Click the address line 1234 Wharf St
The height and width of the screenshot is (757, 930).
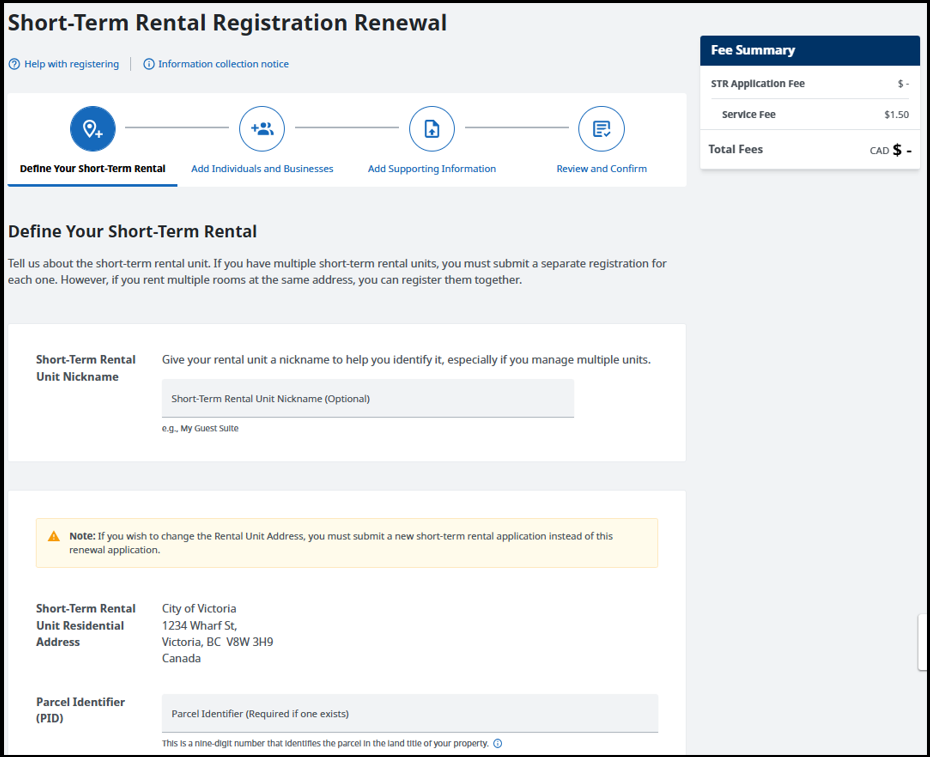[x=199, y=625]
